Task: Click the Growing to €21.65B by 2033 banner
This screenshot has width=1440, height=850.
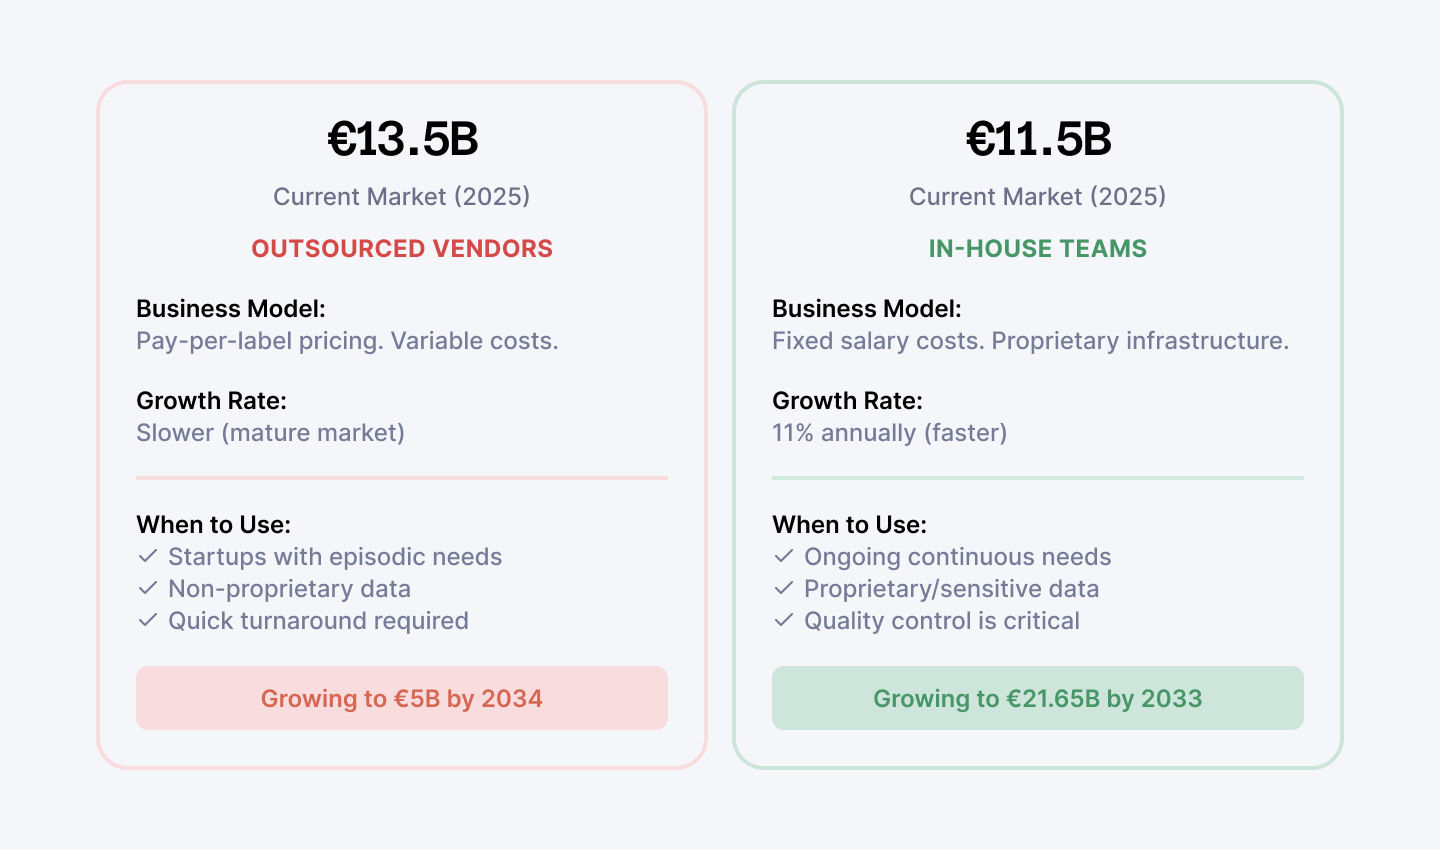Action: [1038, 698]
